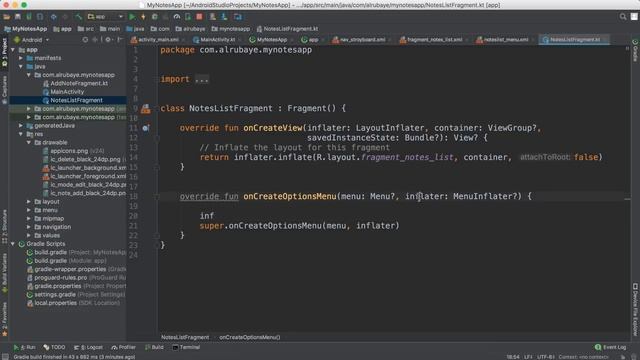This screenshot has width=640, height=360.
Task: Open the Build tool window
Action: pos(154,347)
